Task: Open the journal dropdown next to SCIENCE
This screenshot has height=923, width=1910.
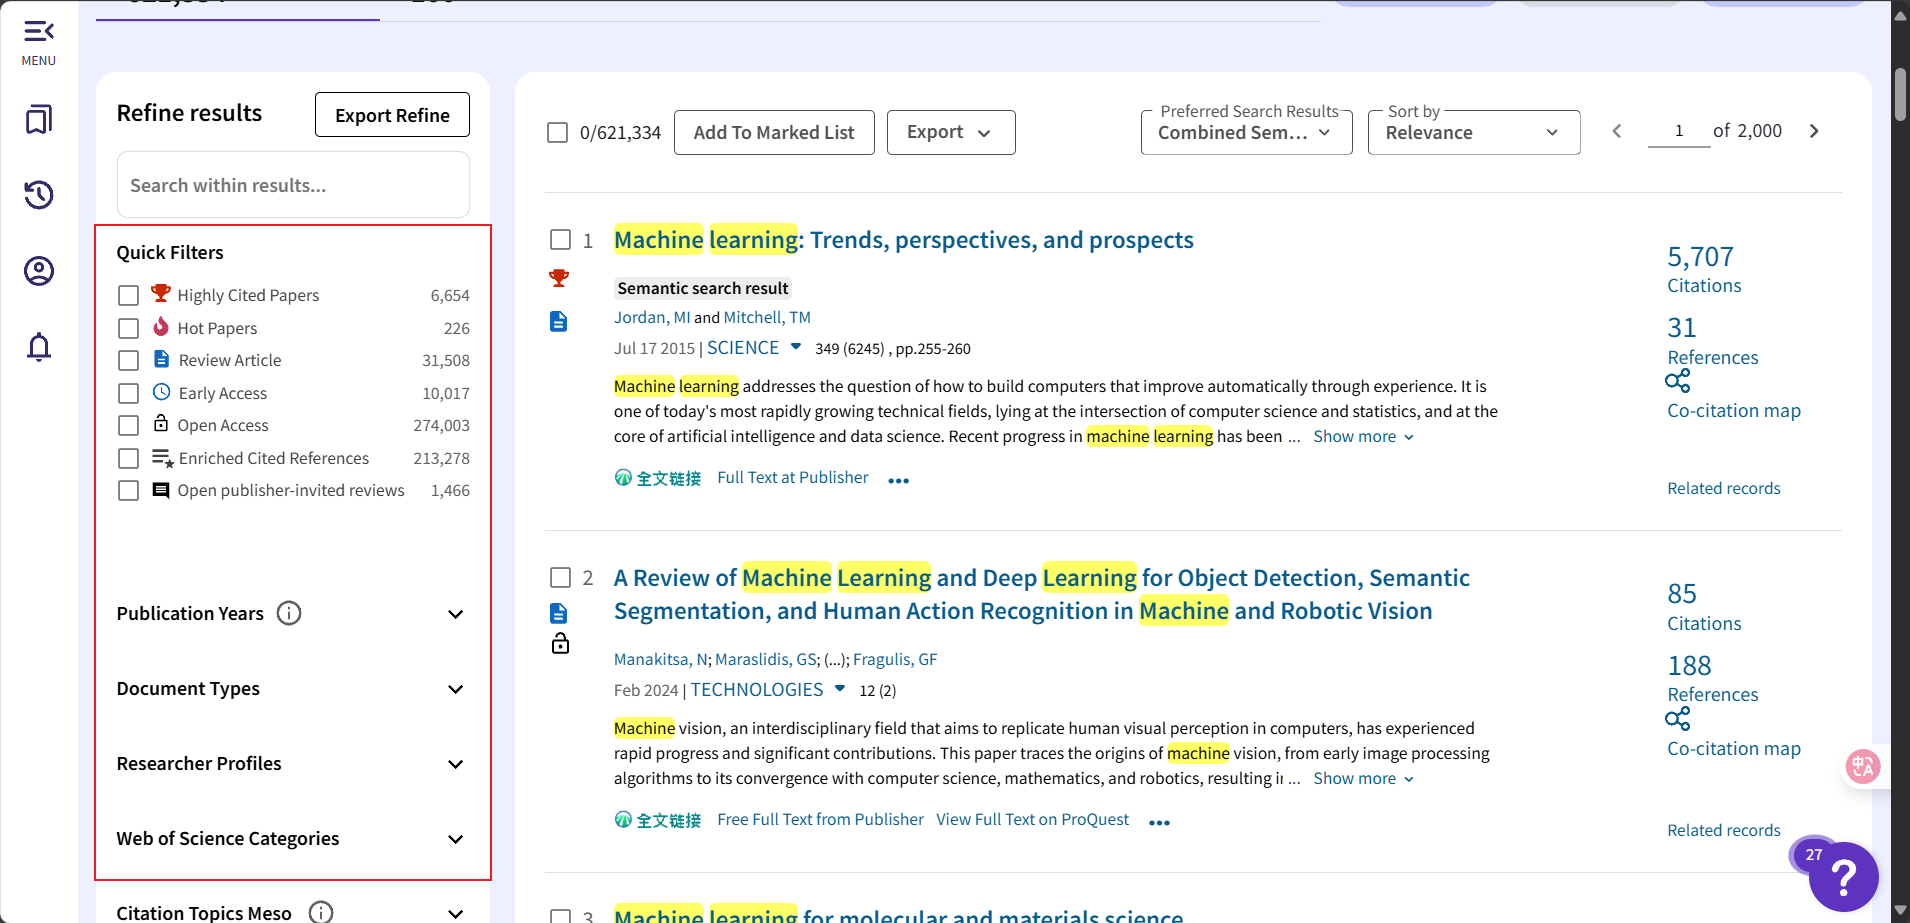Action: (795, 348)
